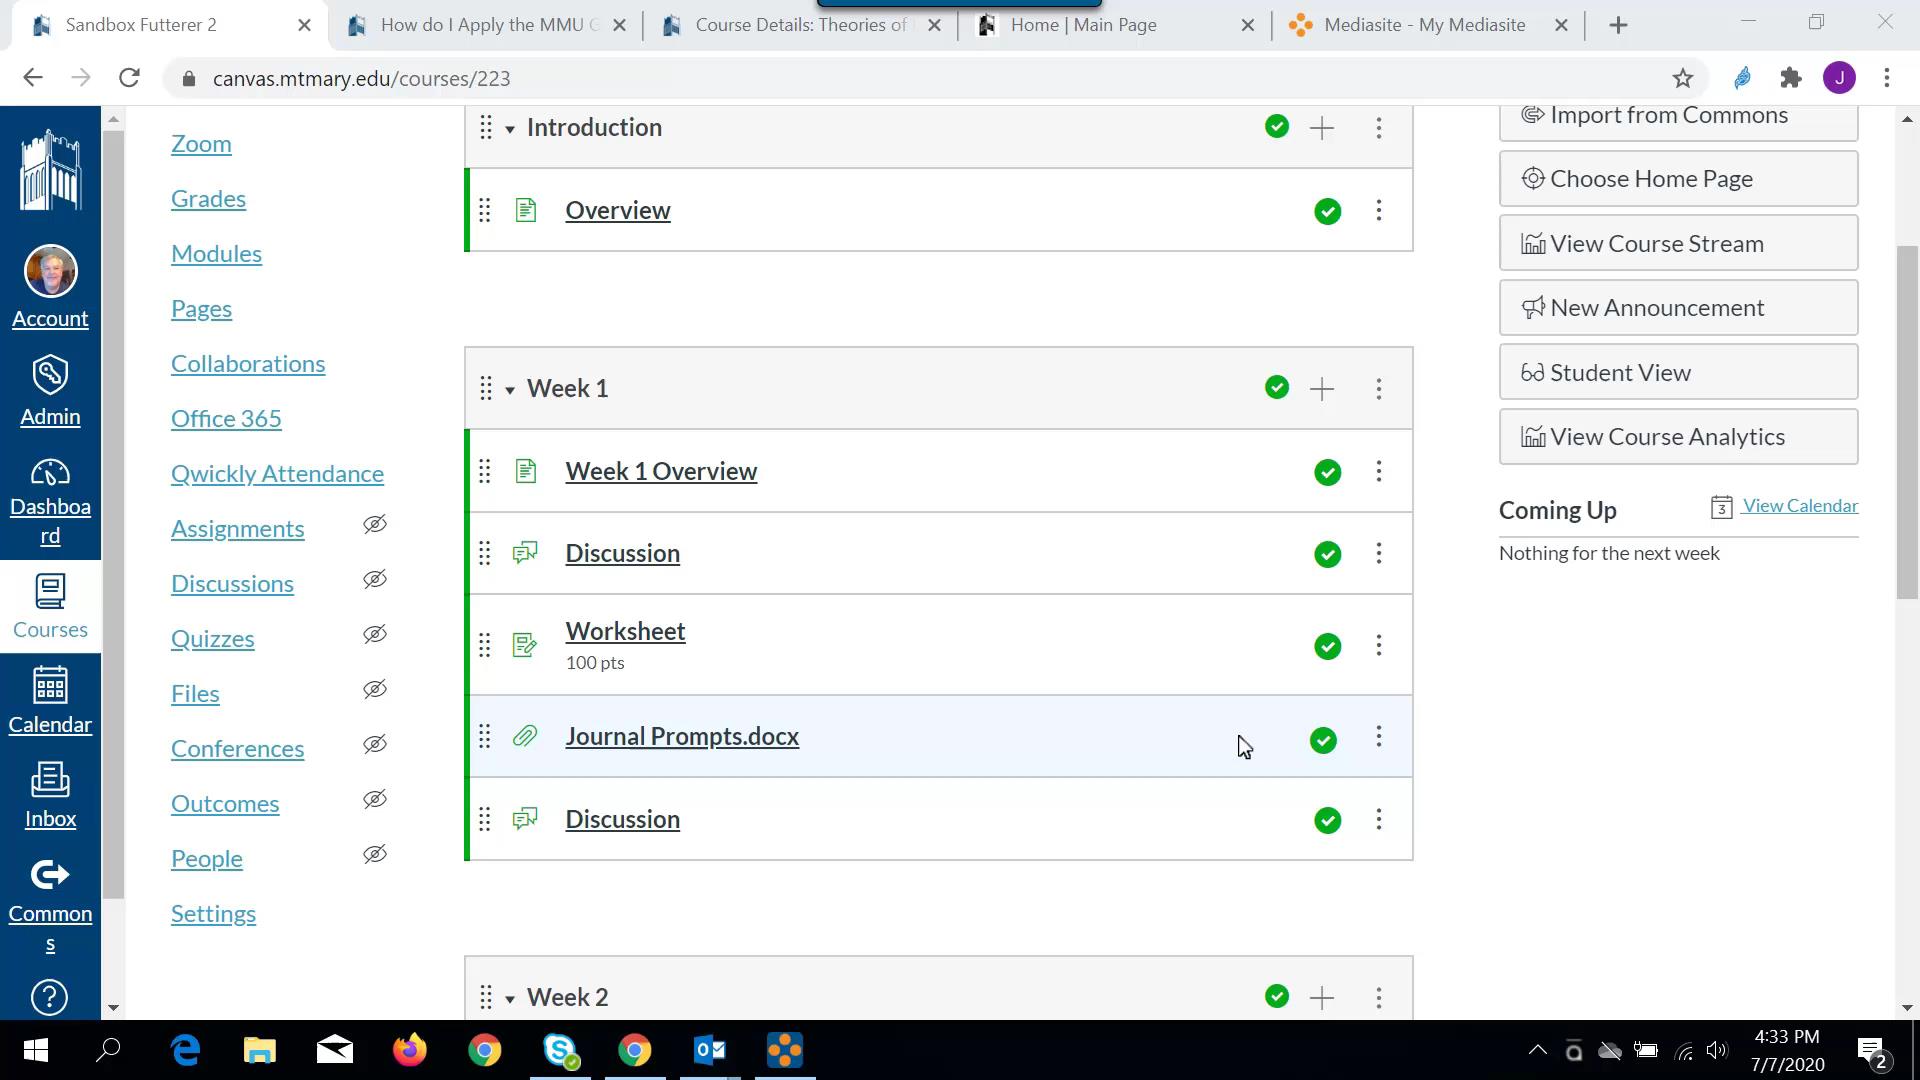The height and width of the screenshot is (1080, 1920).
Task: Collapse the Week 2 module
Action: (511, 997)
